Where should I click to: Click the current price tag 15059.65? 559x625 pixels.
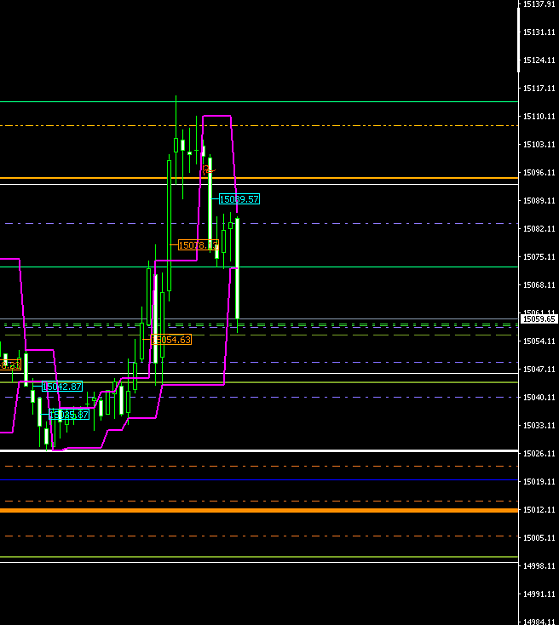pos(539,319)
